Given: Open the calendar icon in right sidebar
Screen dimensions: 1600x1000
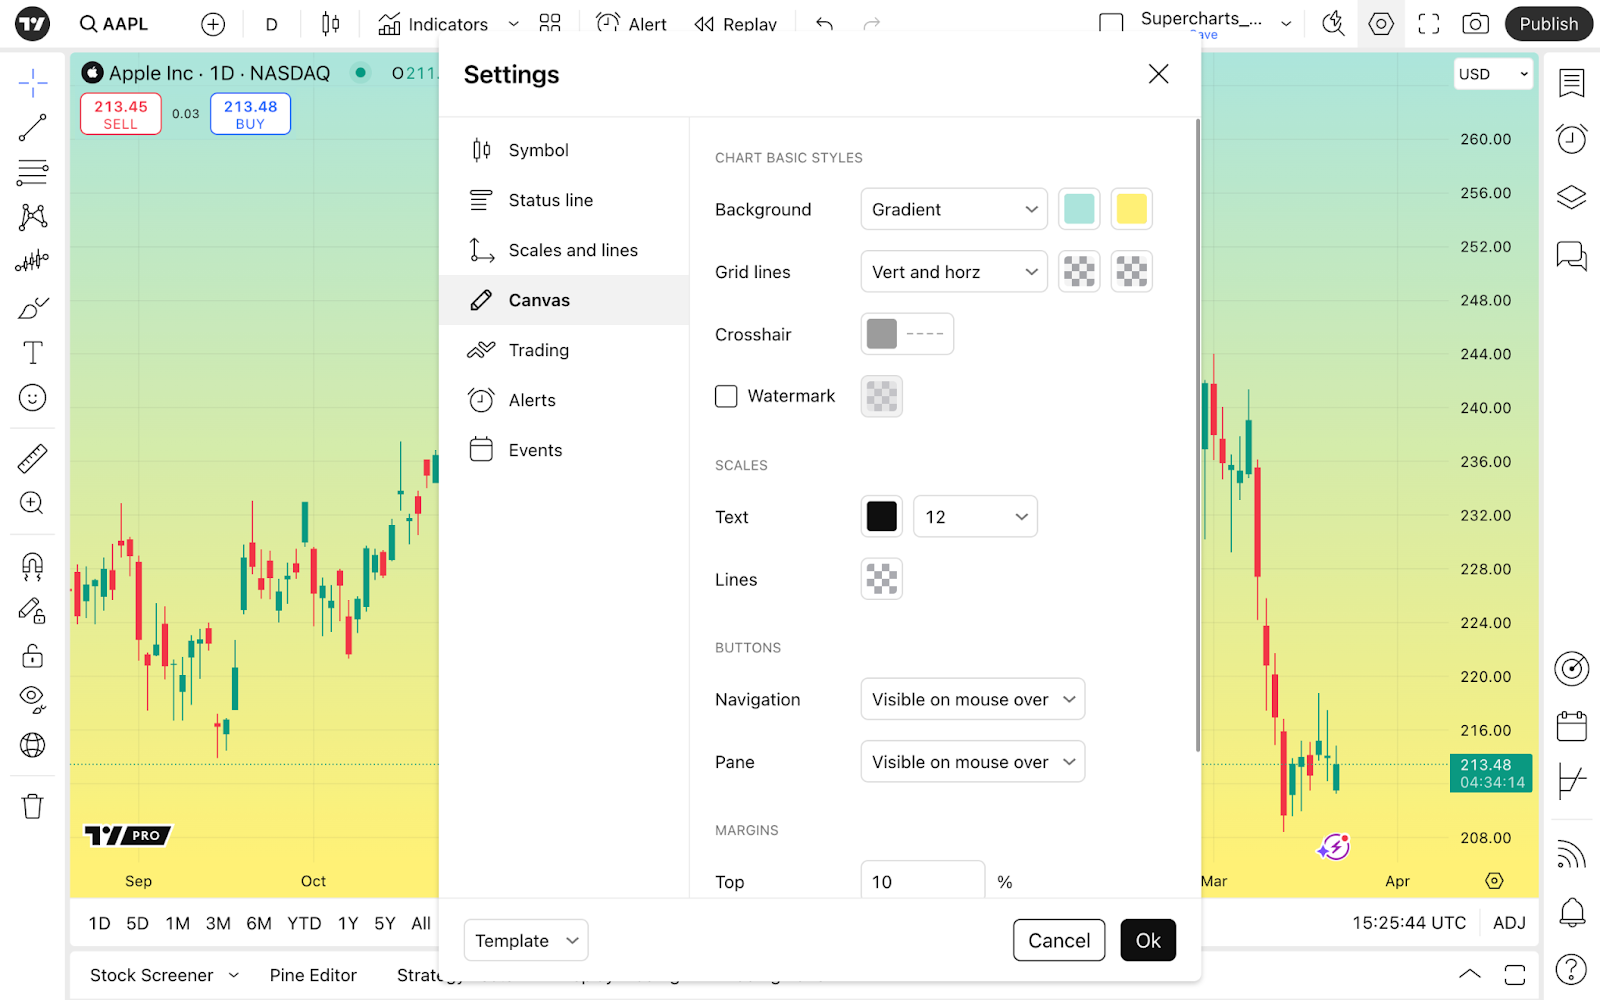Looking at the screenshot, I should pyautogui.click(x=1572, y=726).
